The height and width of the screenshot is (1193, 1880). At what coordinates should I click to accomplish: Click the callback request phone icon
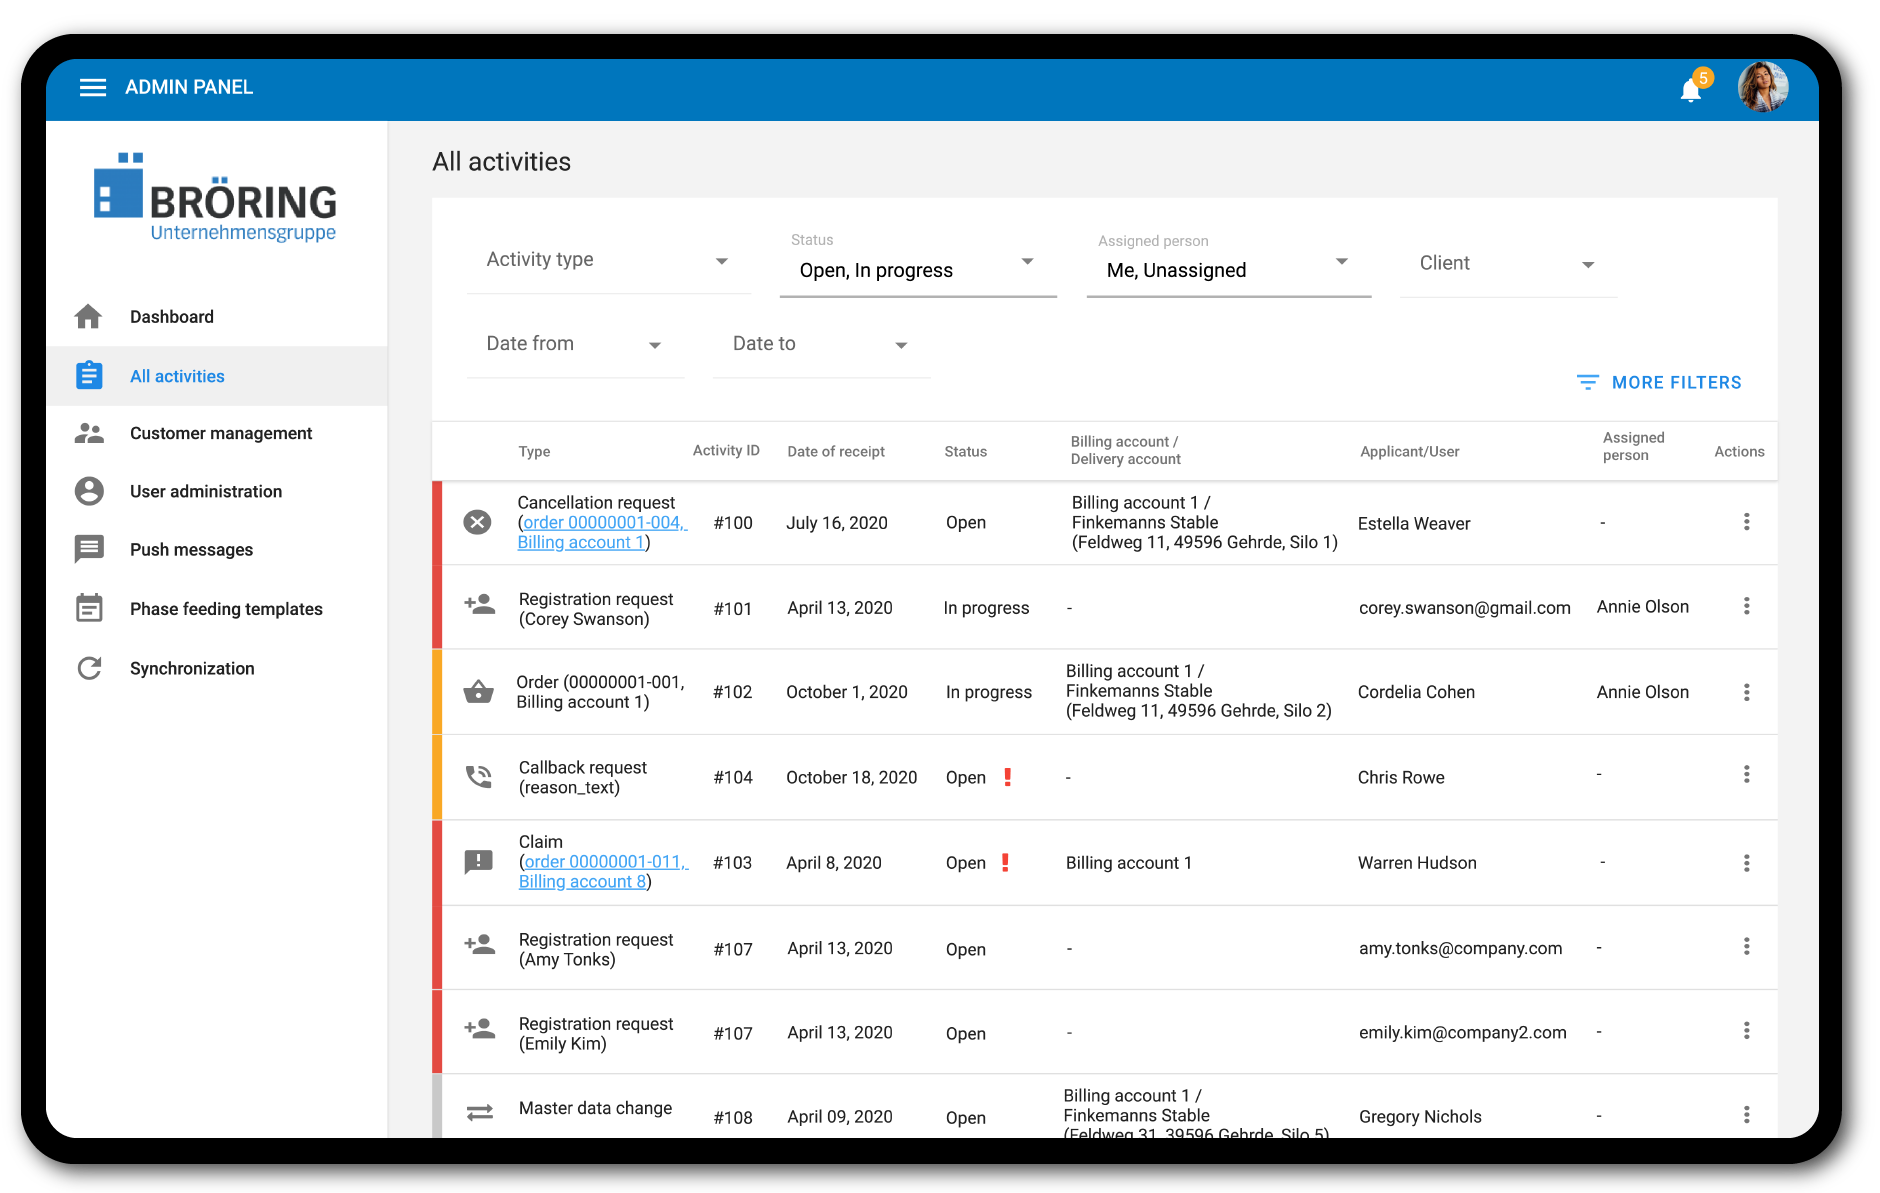(x=478, y=776)
